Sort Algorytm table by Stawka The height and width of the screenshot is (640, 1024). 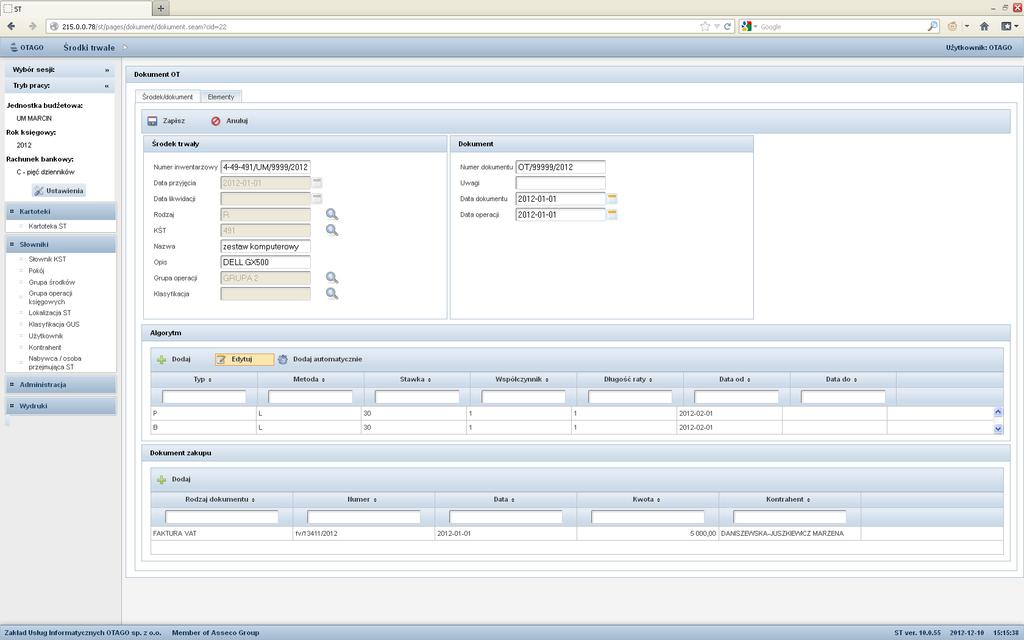pos(415,379)
